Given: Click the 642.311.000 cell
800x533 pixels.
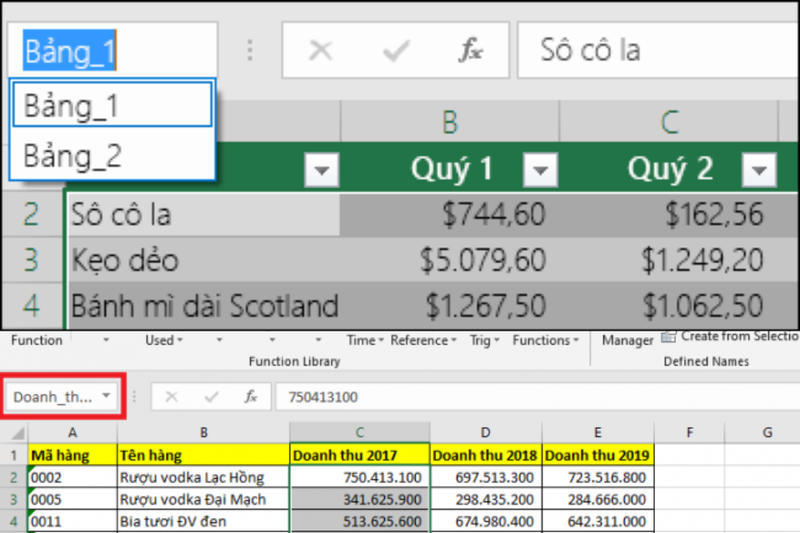Looking at the screenshot, I should [597, 521].
